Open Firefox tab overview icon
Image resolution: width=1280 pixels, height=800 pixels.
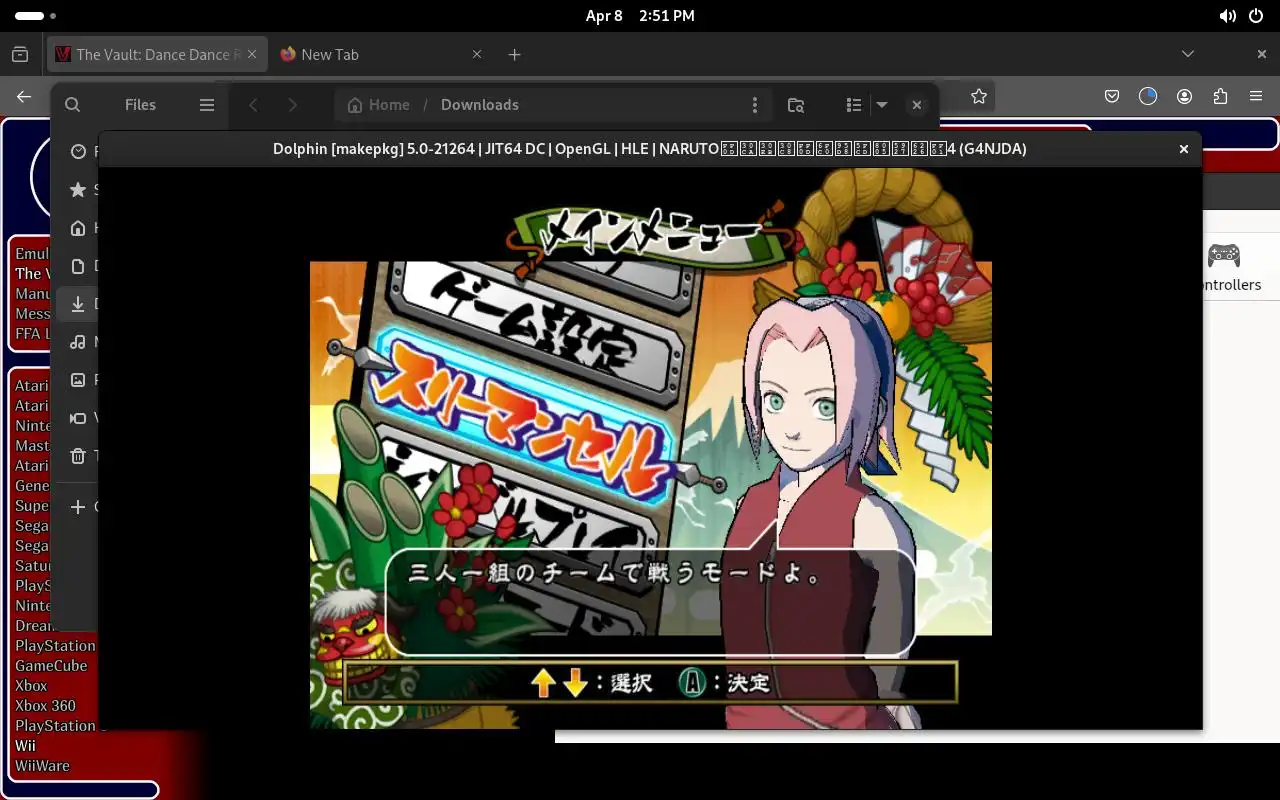[20, 55]
